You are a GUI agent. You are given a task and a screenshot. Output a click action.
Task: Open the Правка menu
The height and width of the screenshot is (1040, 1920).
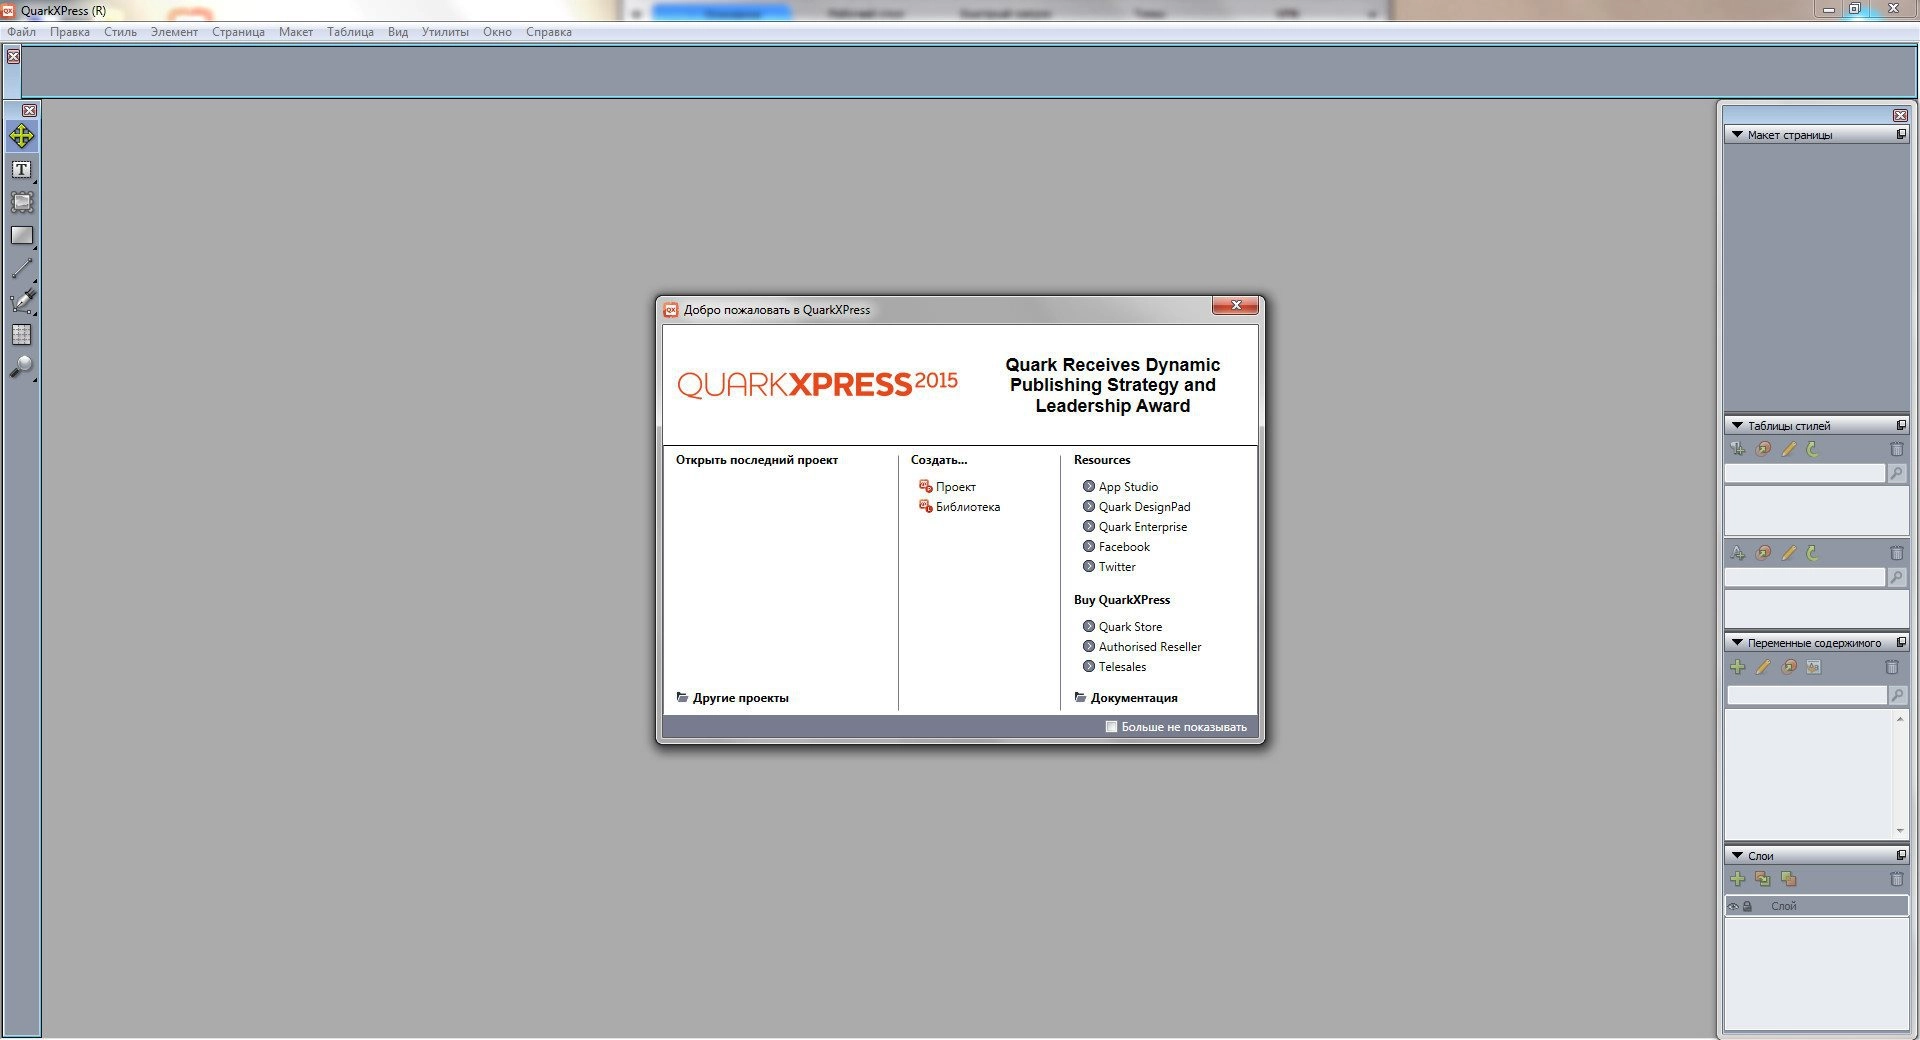click(69, 32)
